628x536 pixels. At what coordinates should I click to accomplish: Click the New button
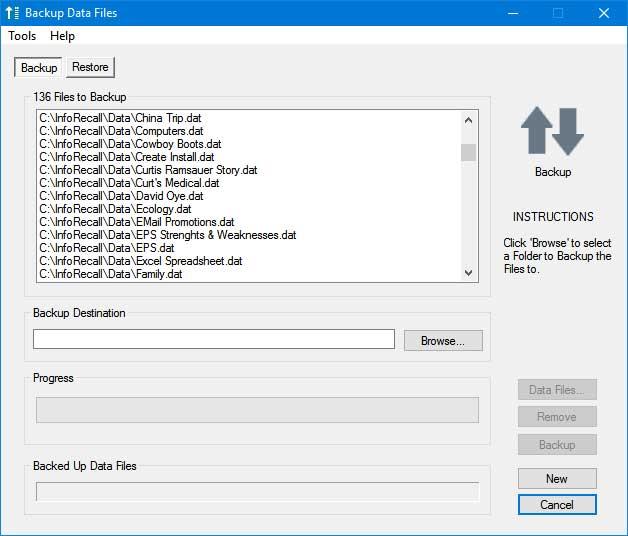pos(557,478)
